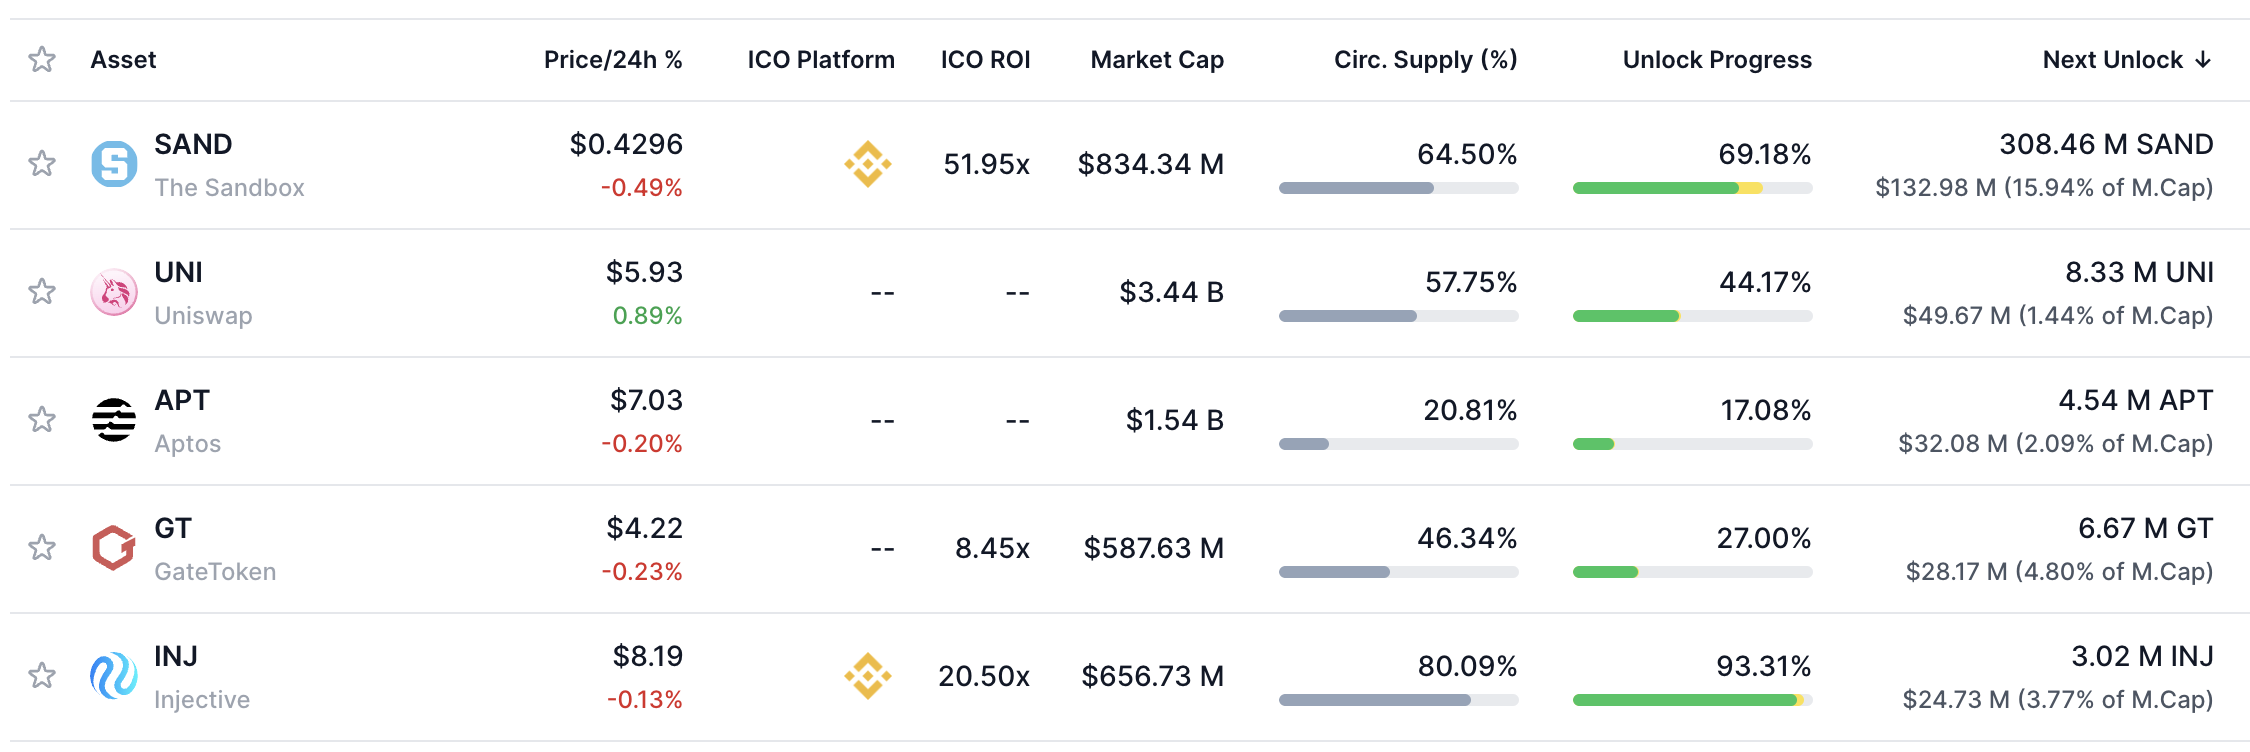The width and height of the screenshot is (2250, 752).
Task: Click the Injective logo icon
Action: 114,676
